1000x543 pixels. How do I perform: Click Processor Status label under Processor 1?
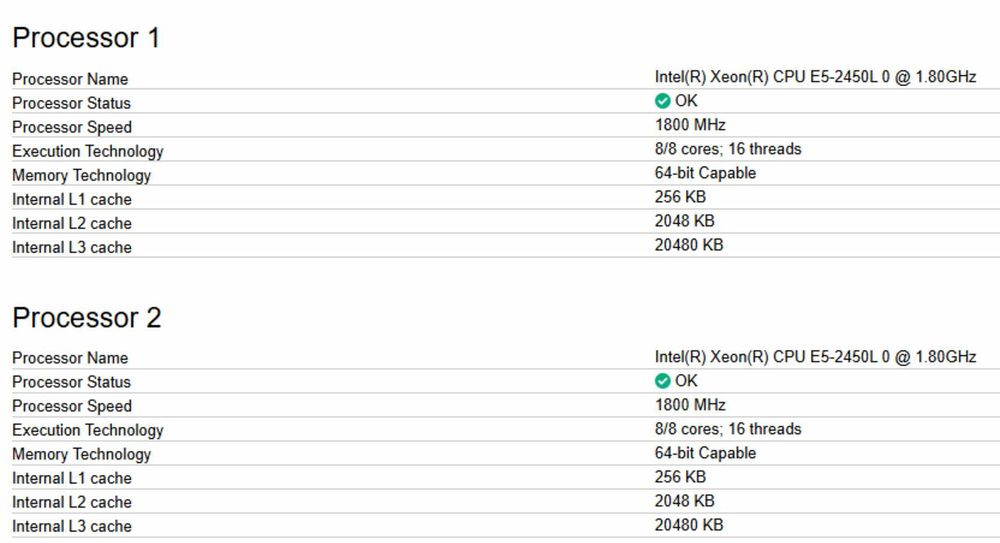(x=72, y=103)
